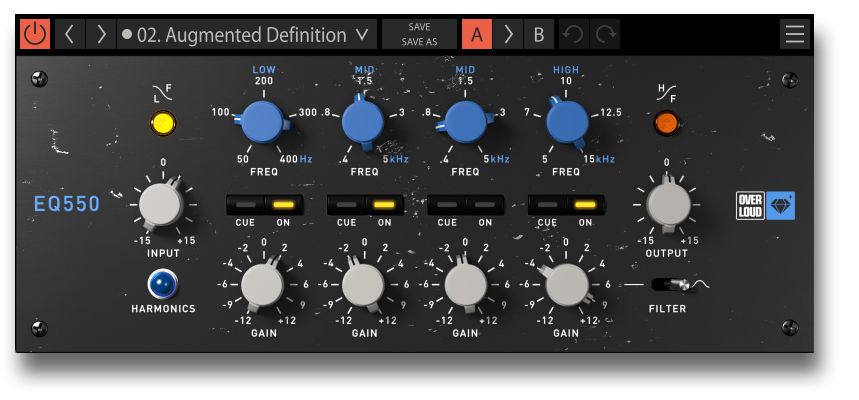Screen dimensions: 859x400
Task: Click SAVE AS preset button
Action: [419, 42]
